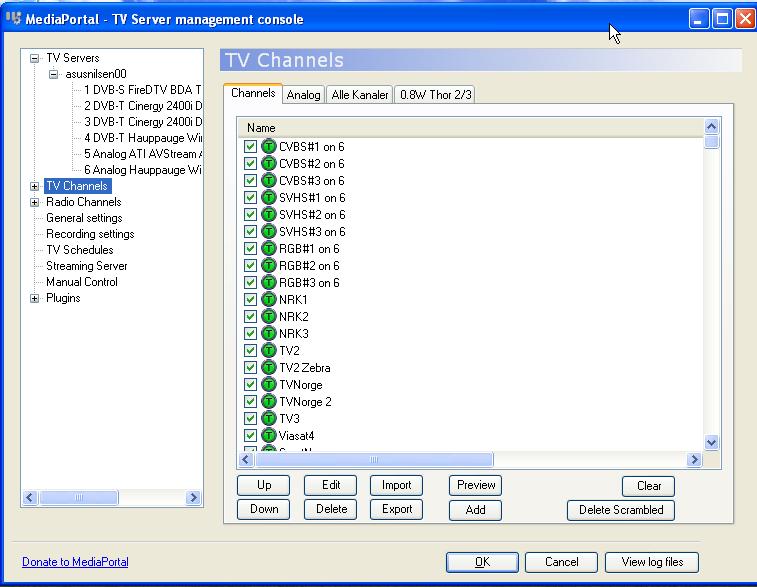The image size is (757, 587).
Task: Confirm with the OK button
Action: pyautogui.click(x=482, y=562)
